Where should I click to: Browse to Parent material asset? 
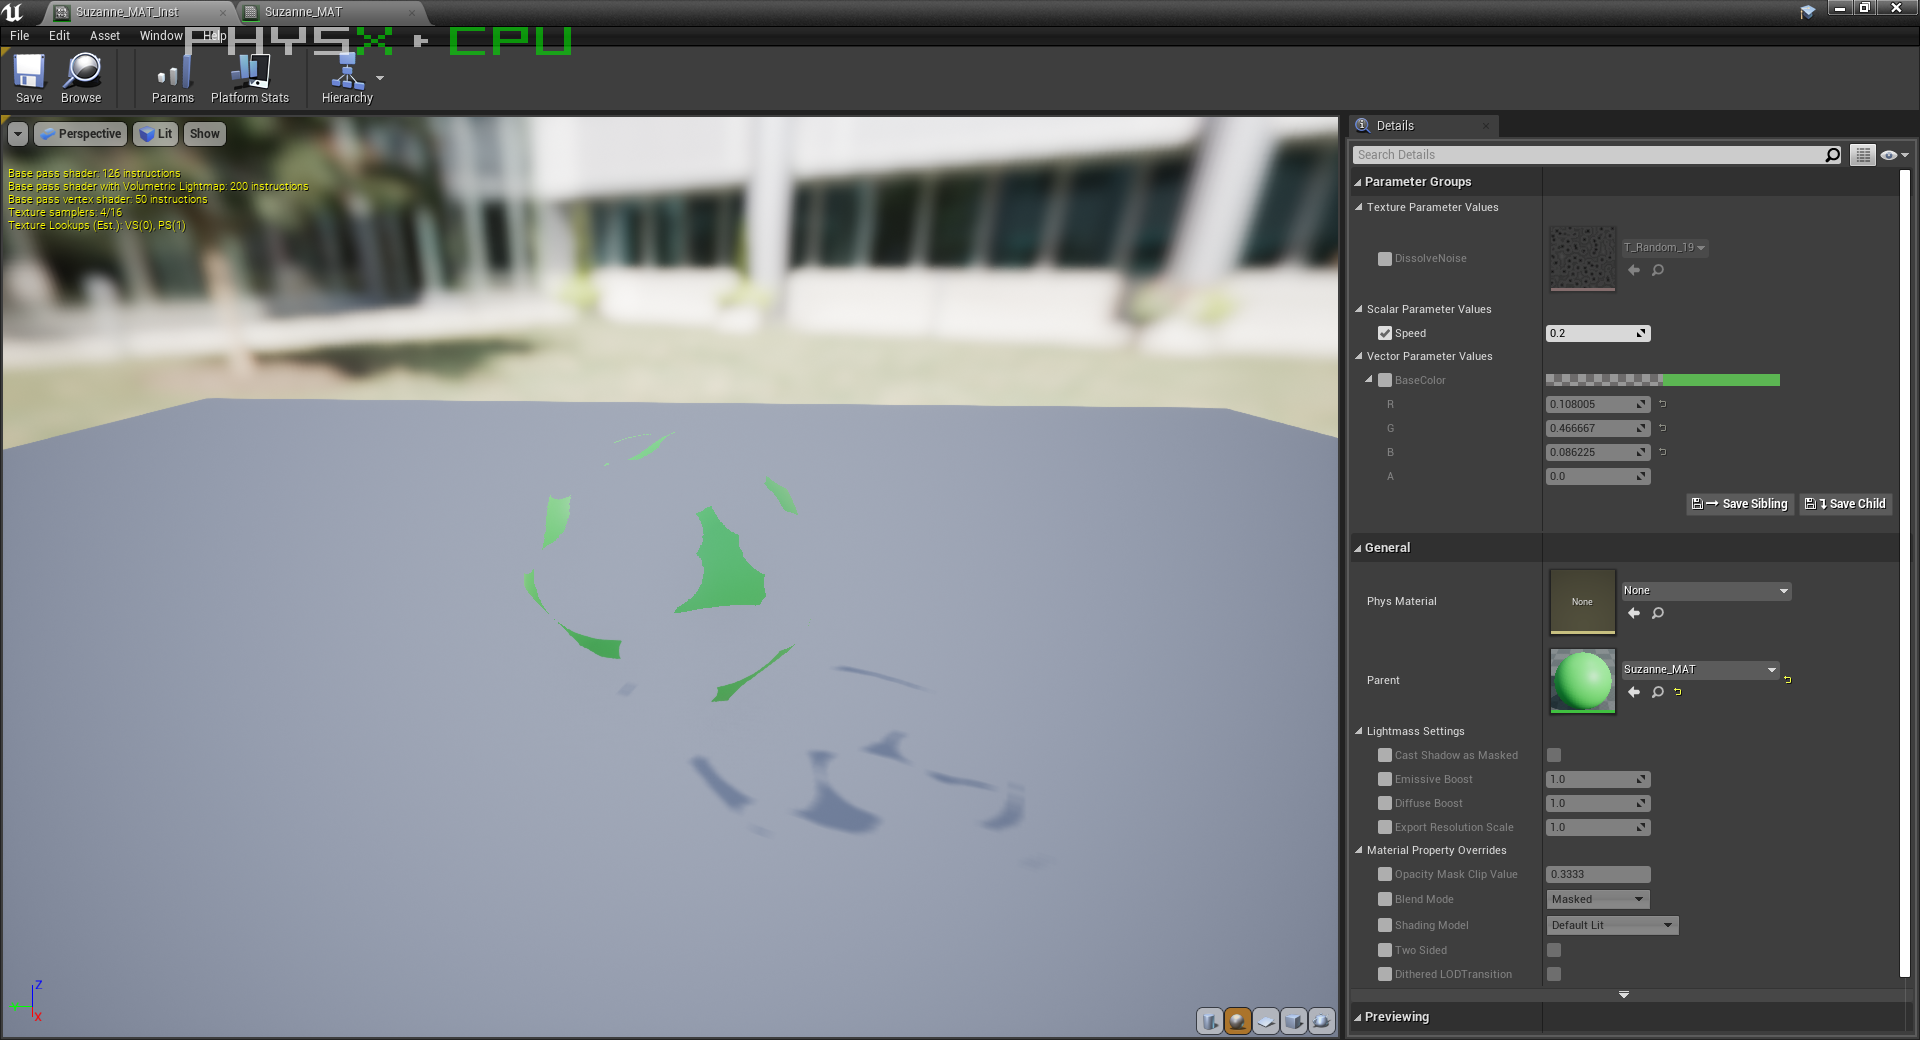click(x=1658, y=692)
